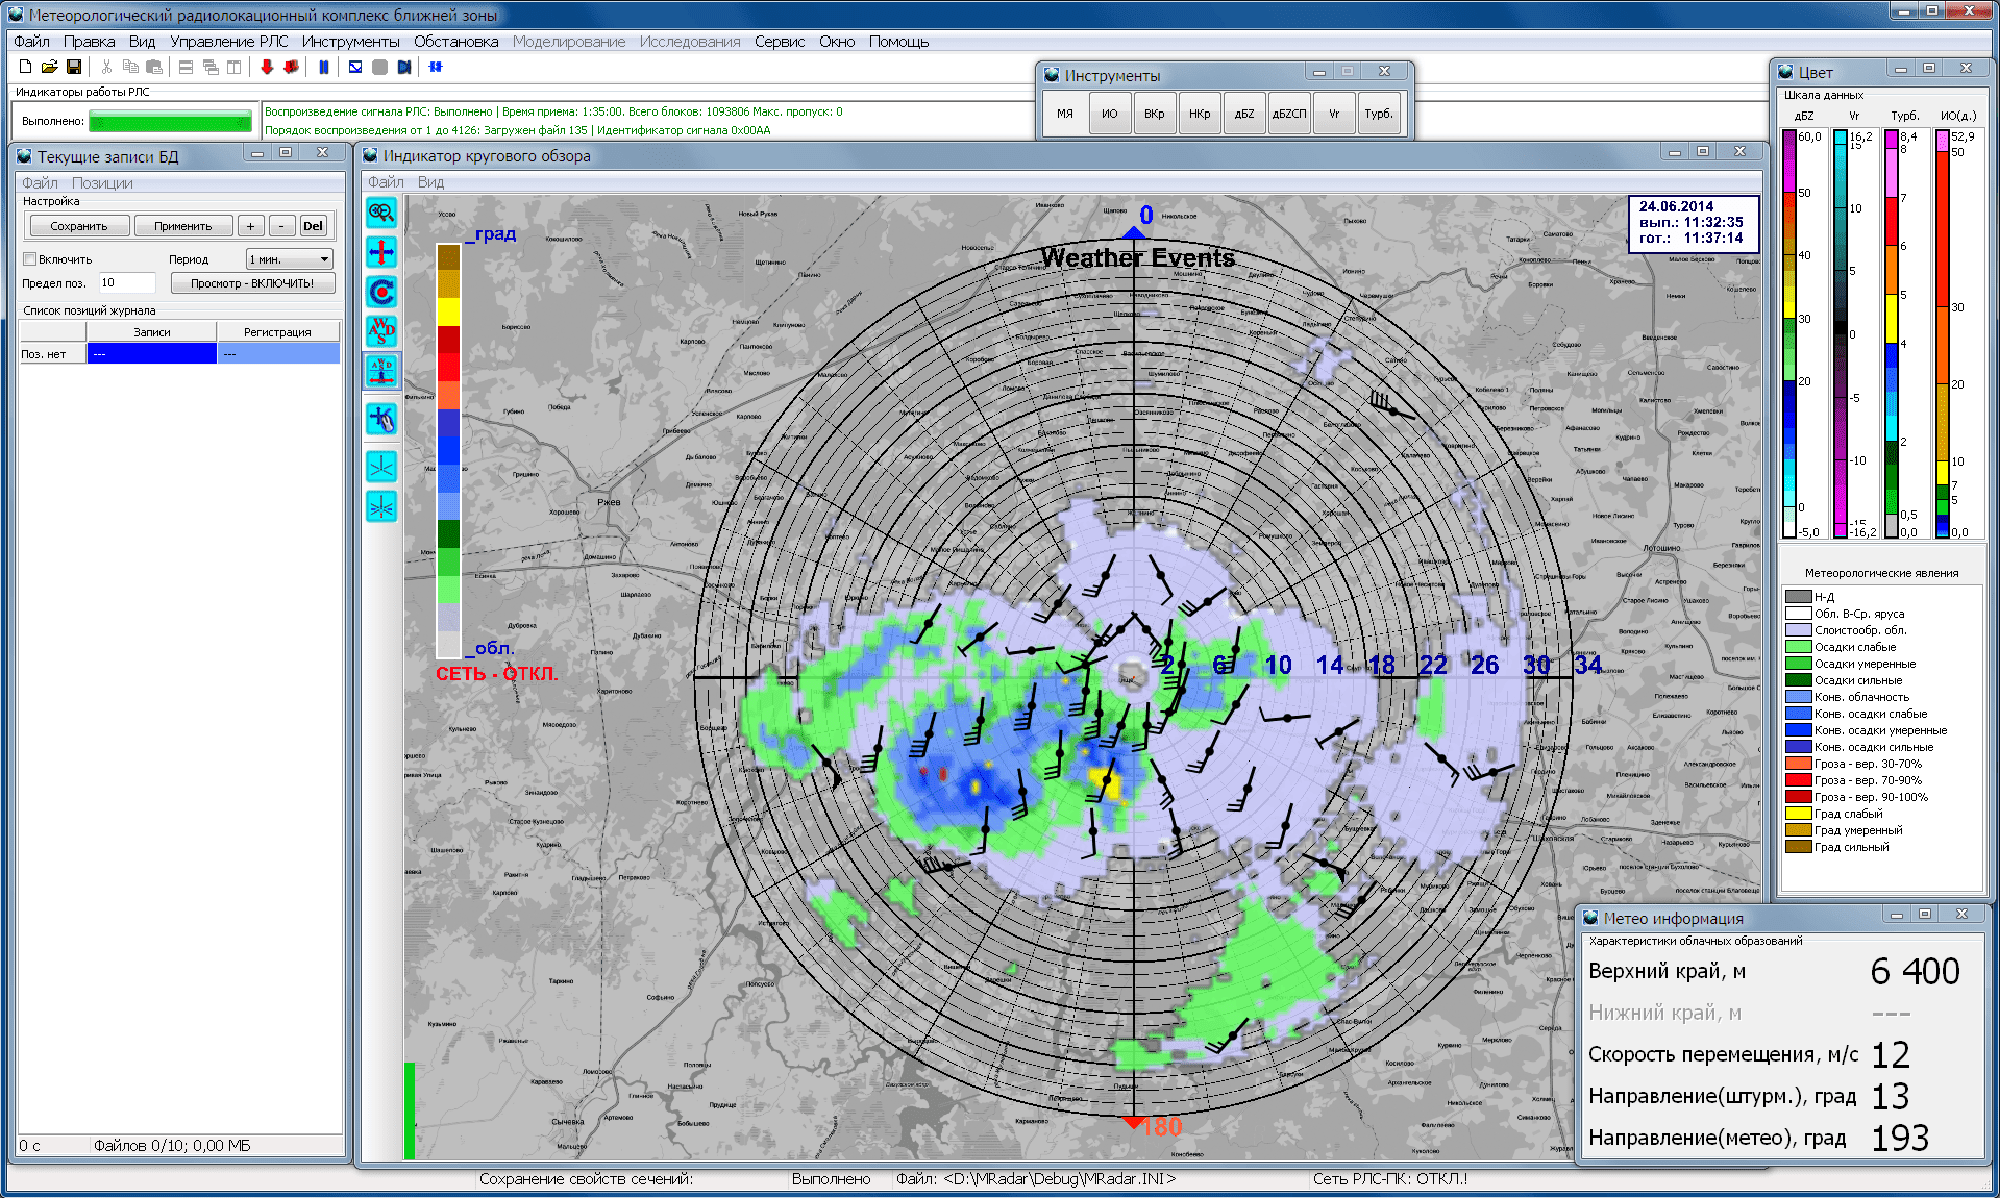
Task: Click the scissors Cut icon
Action: [106, 67]
